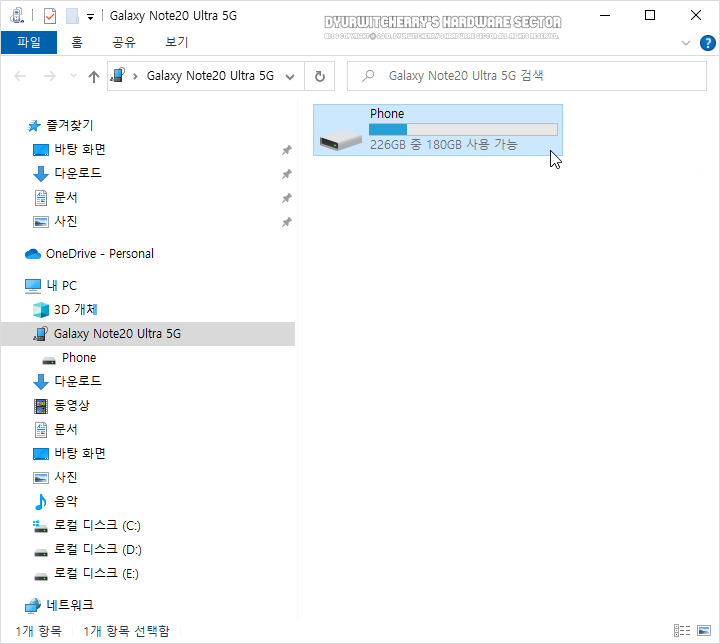
Task: Switch to the 홈 ribbon tab
Action: [x=77, y=42]
